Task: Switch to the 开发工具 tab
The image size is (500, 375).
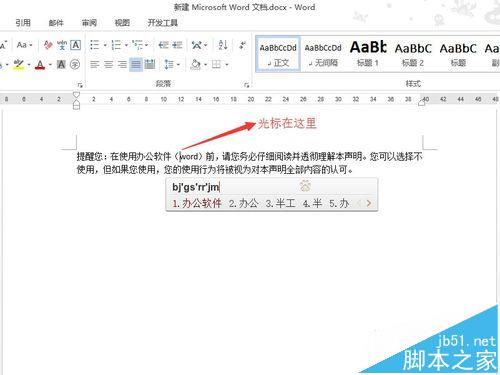Action: [x=163, y=23]
